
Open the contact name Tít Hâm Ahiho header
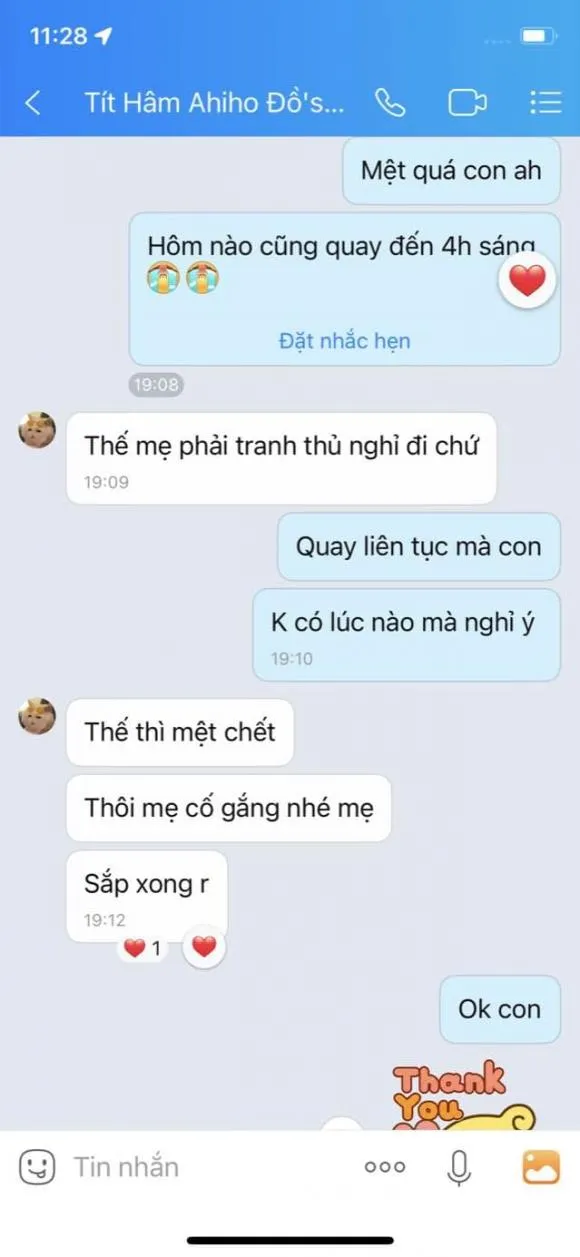[214, 102]
